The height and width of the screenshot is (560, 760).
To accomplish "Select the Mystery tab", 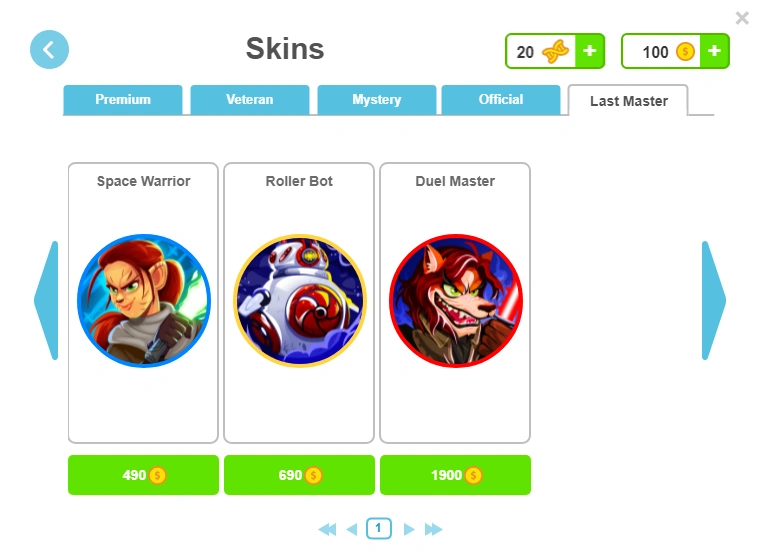I will point(377,100).
